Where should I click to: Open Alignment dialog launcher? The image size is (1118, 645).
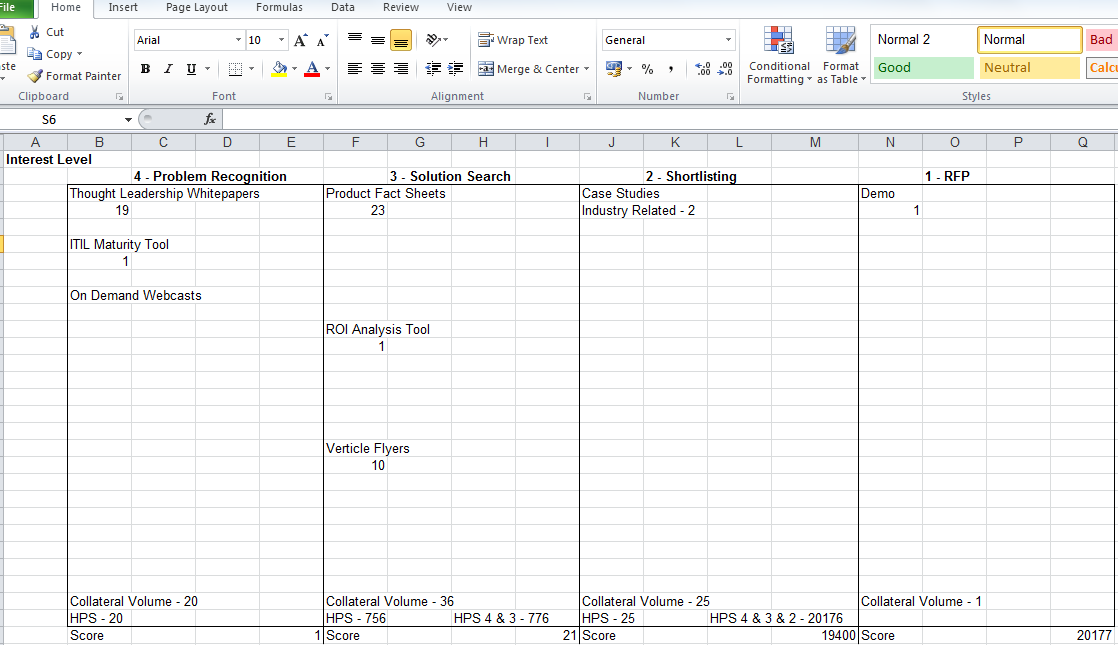pos(588,97)
